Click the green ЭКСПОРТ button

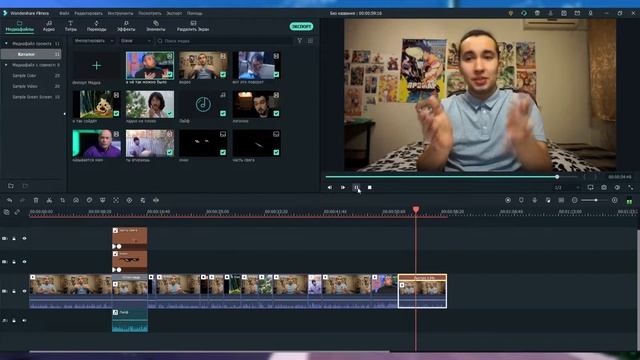pyautogui.click(x=301, y=27)
